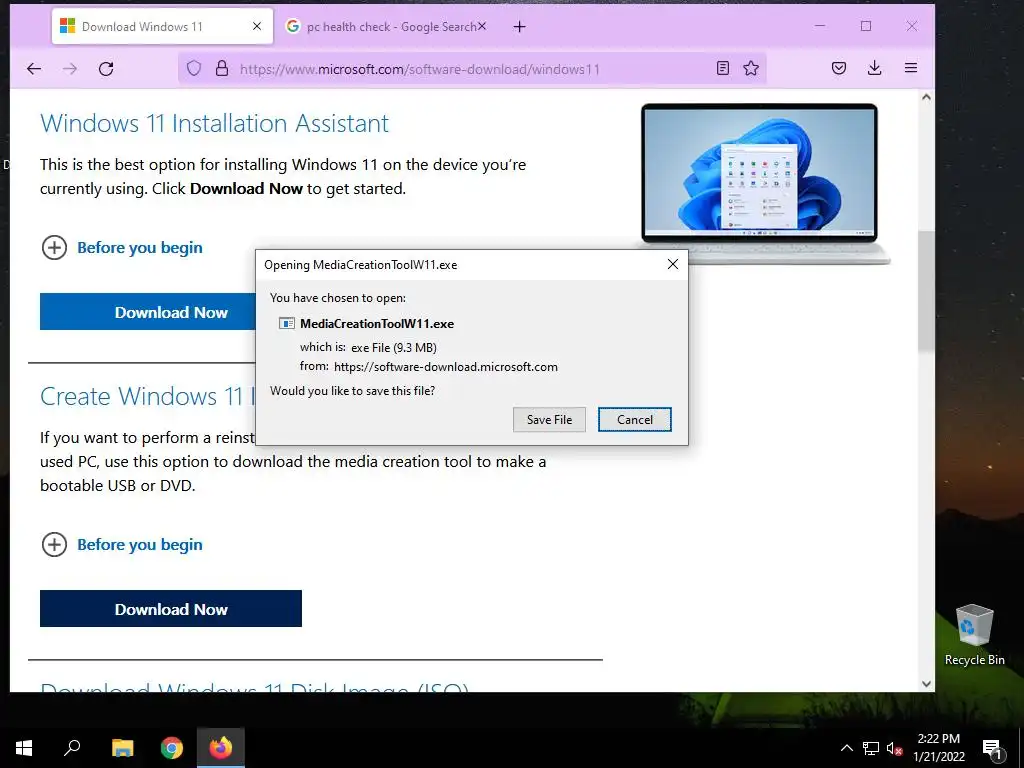Screen dimensions: 1024x768
Task: Close the Download Windows 11 tab
Action: [x=257, y=26]
